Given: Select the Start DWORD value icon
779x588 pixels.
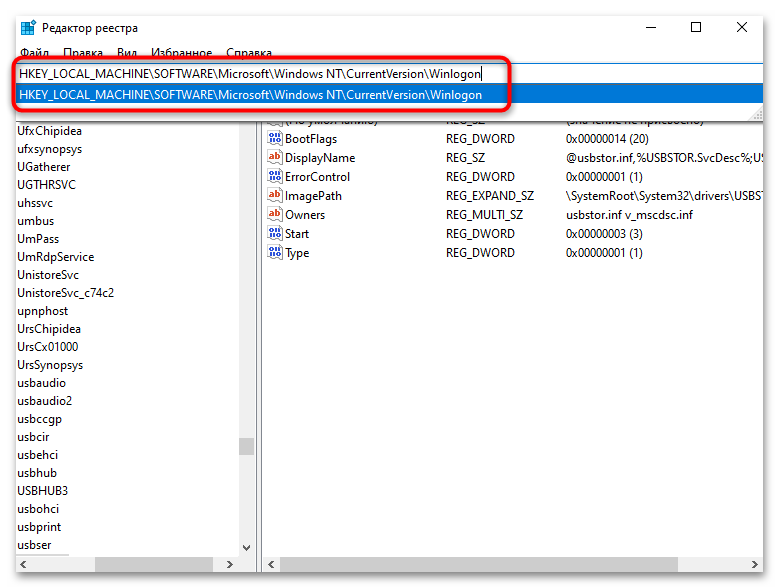Looking at the screenshot, I should [274, 233].
